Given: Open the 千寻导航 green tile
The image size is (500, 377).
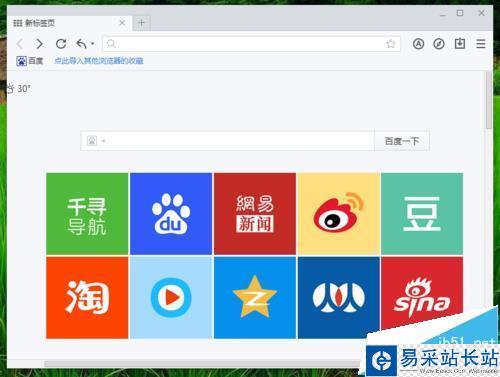Looking at the screenshot, I should pyautogui.click(x=87, y=214).
